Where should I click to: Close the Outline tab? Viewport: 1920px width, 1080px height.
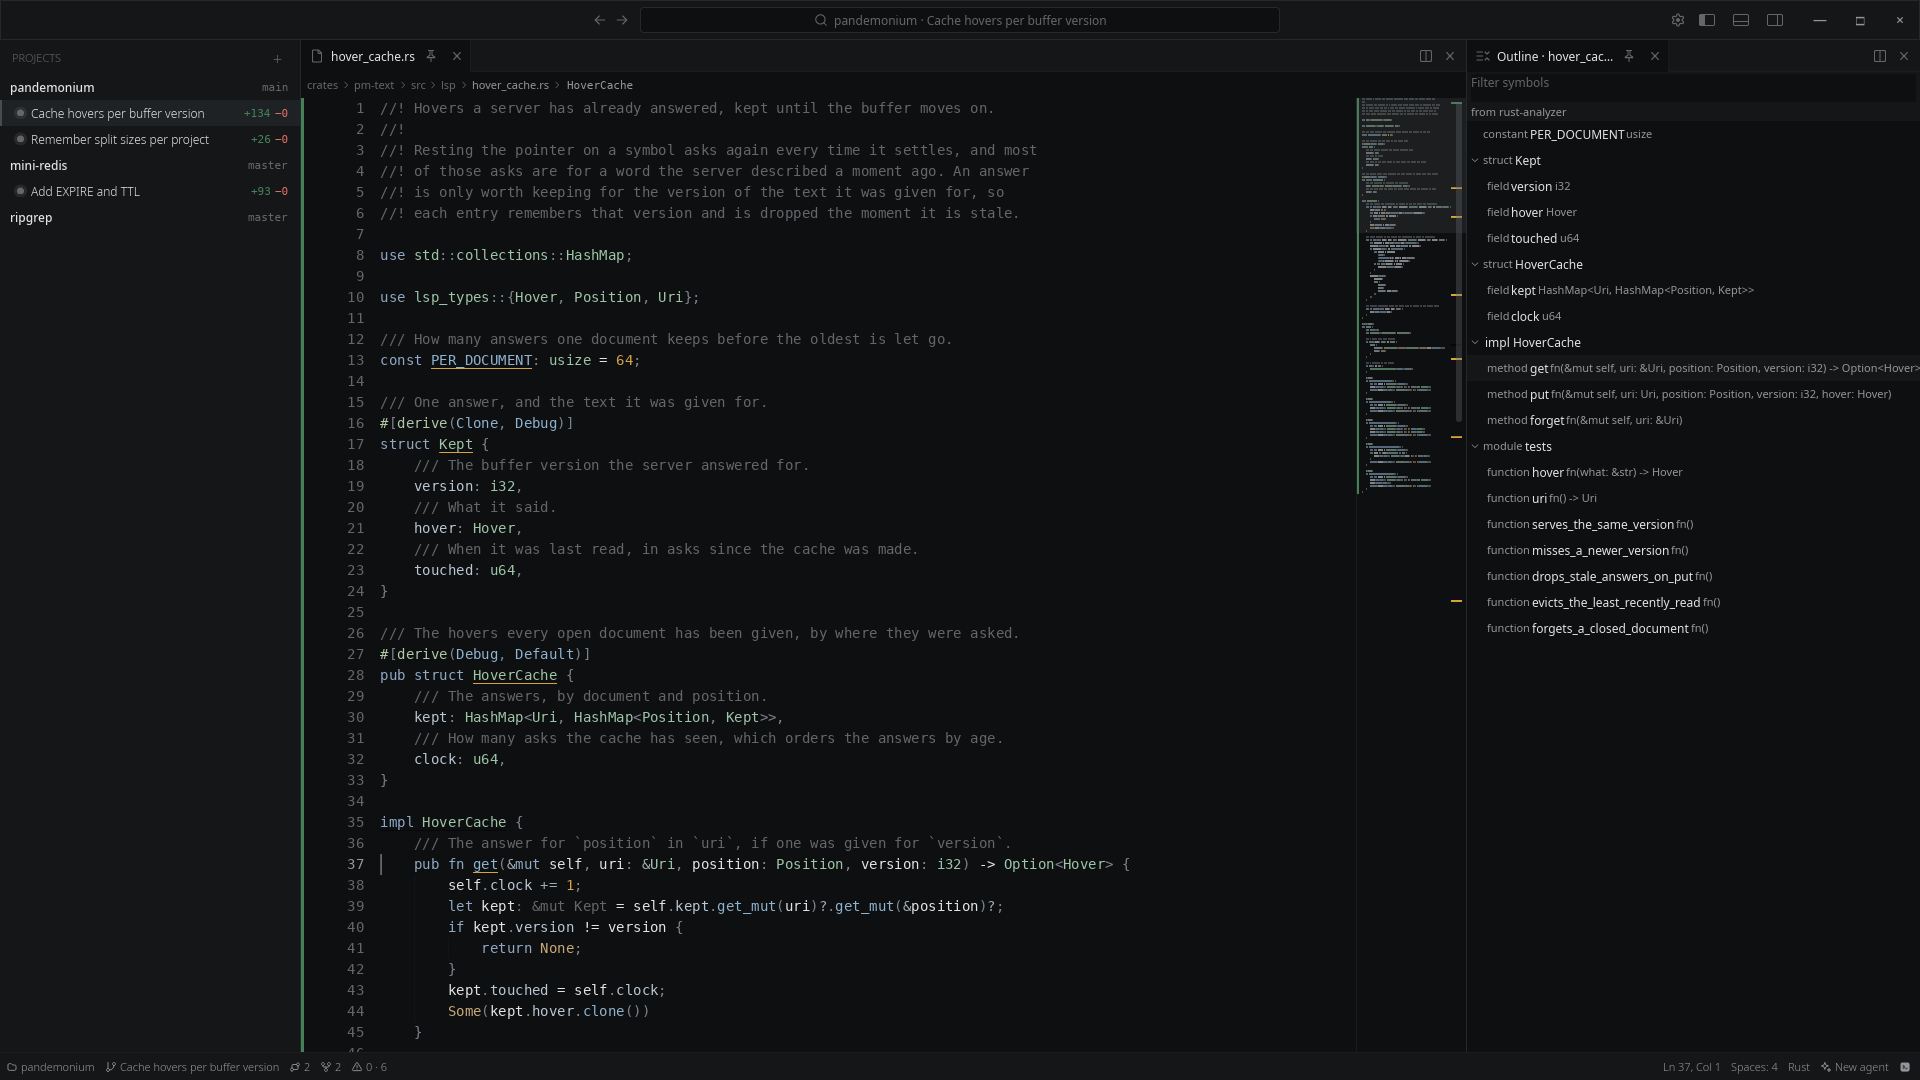pos(1655,56)
